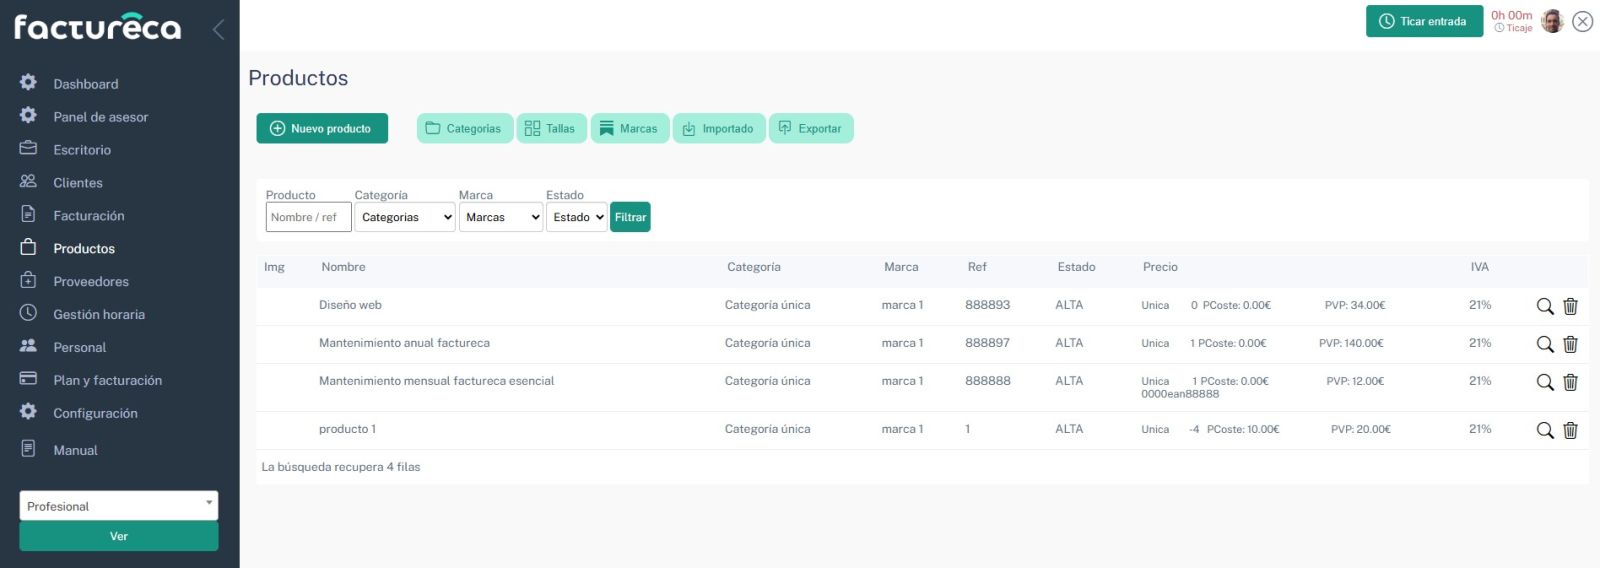1600x568 pixels.
Task: Collapse the sidebar with the chevron arrow
Action: point(218,29)
